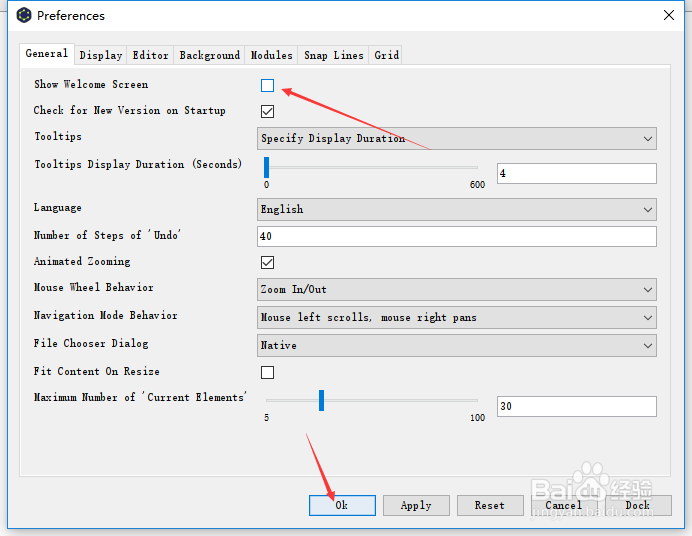692x536 pixels.
Task: Close the Preferences dialog window
Action: click(x=669, y=15)
